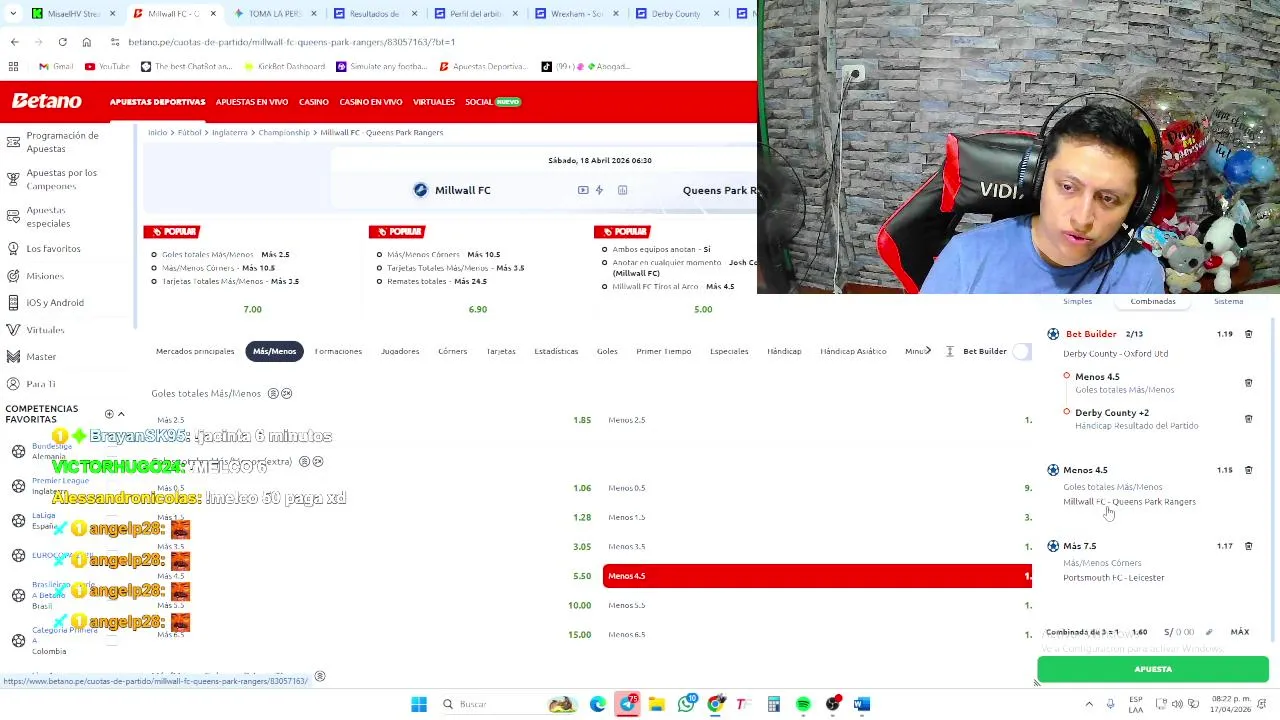This screenshot has width=1280, height=720.
Task: Open File Explorer from the taskbar
Action: pyautogui.click(x=657, y=704)
